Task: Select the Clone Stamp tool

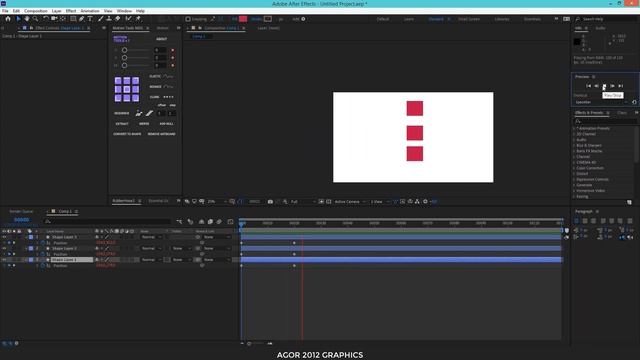Action: point(109,19)
